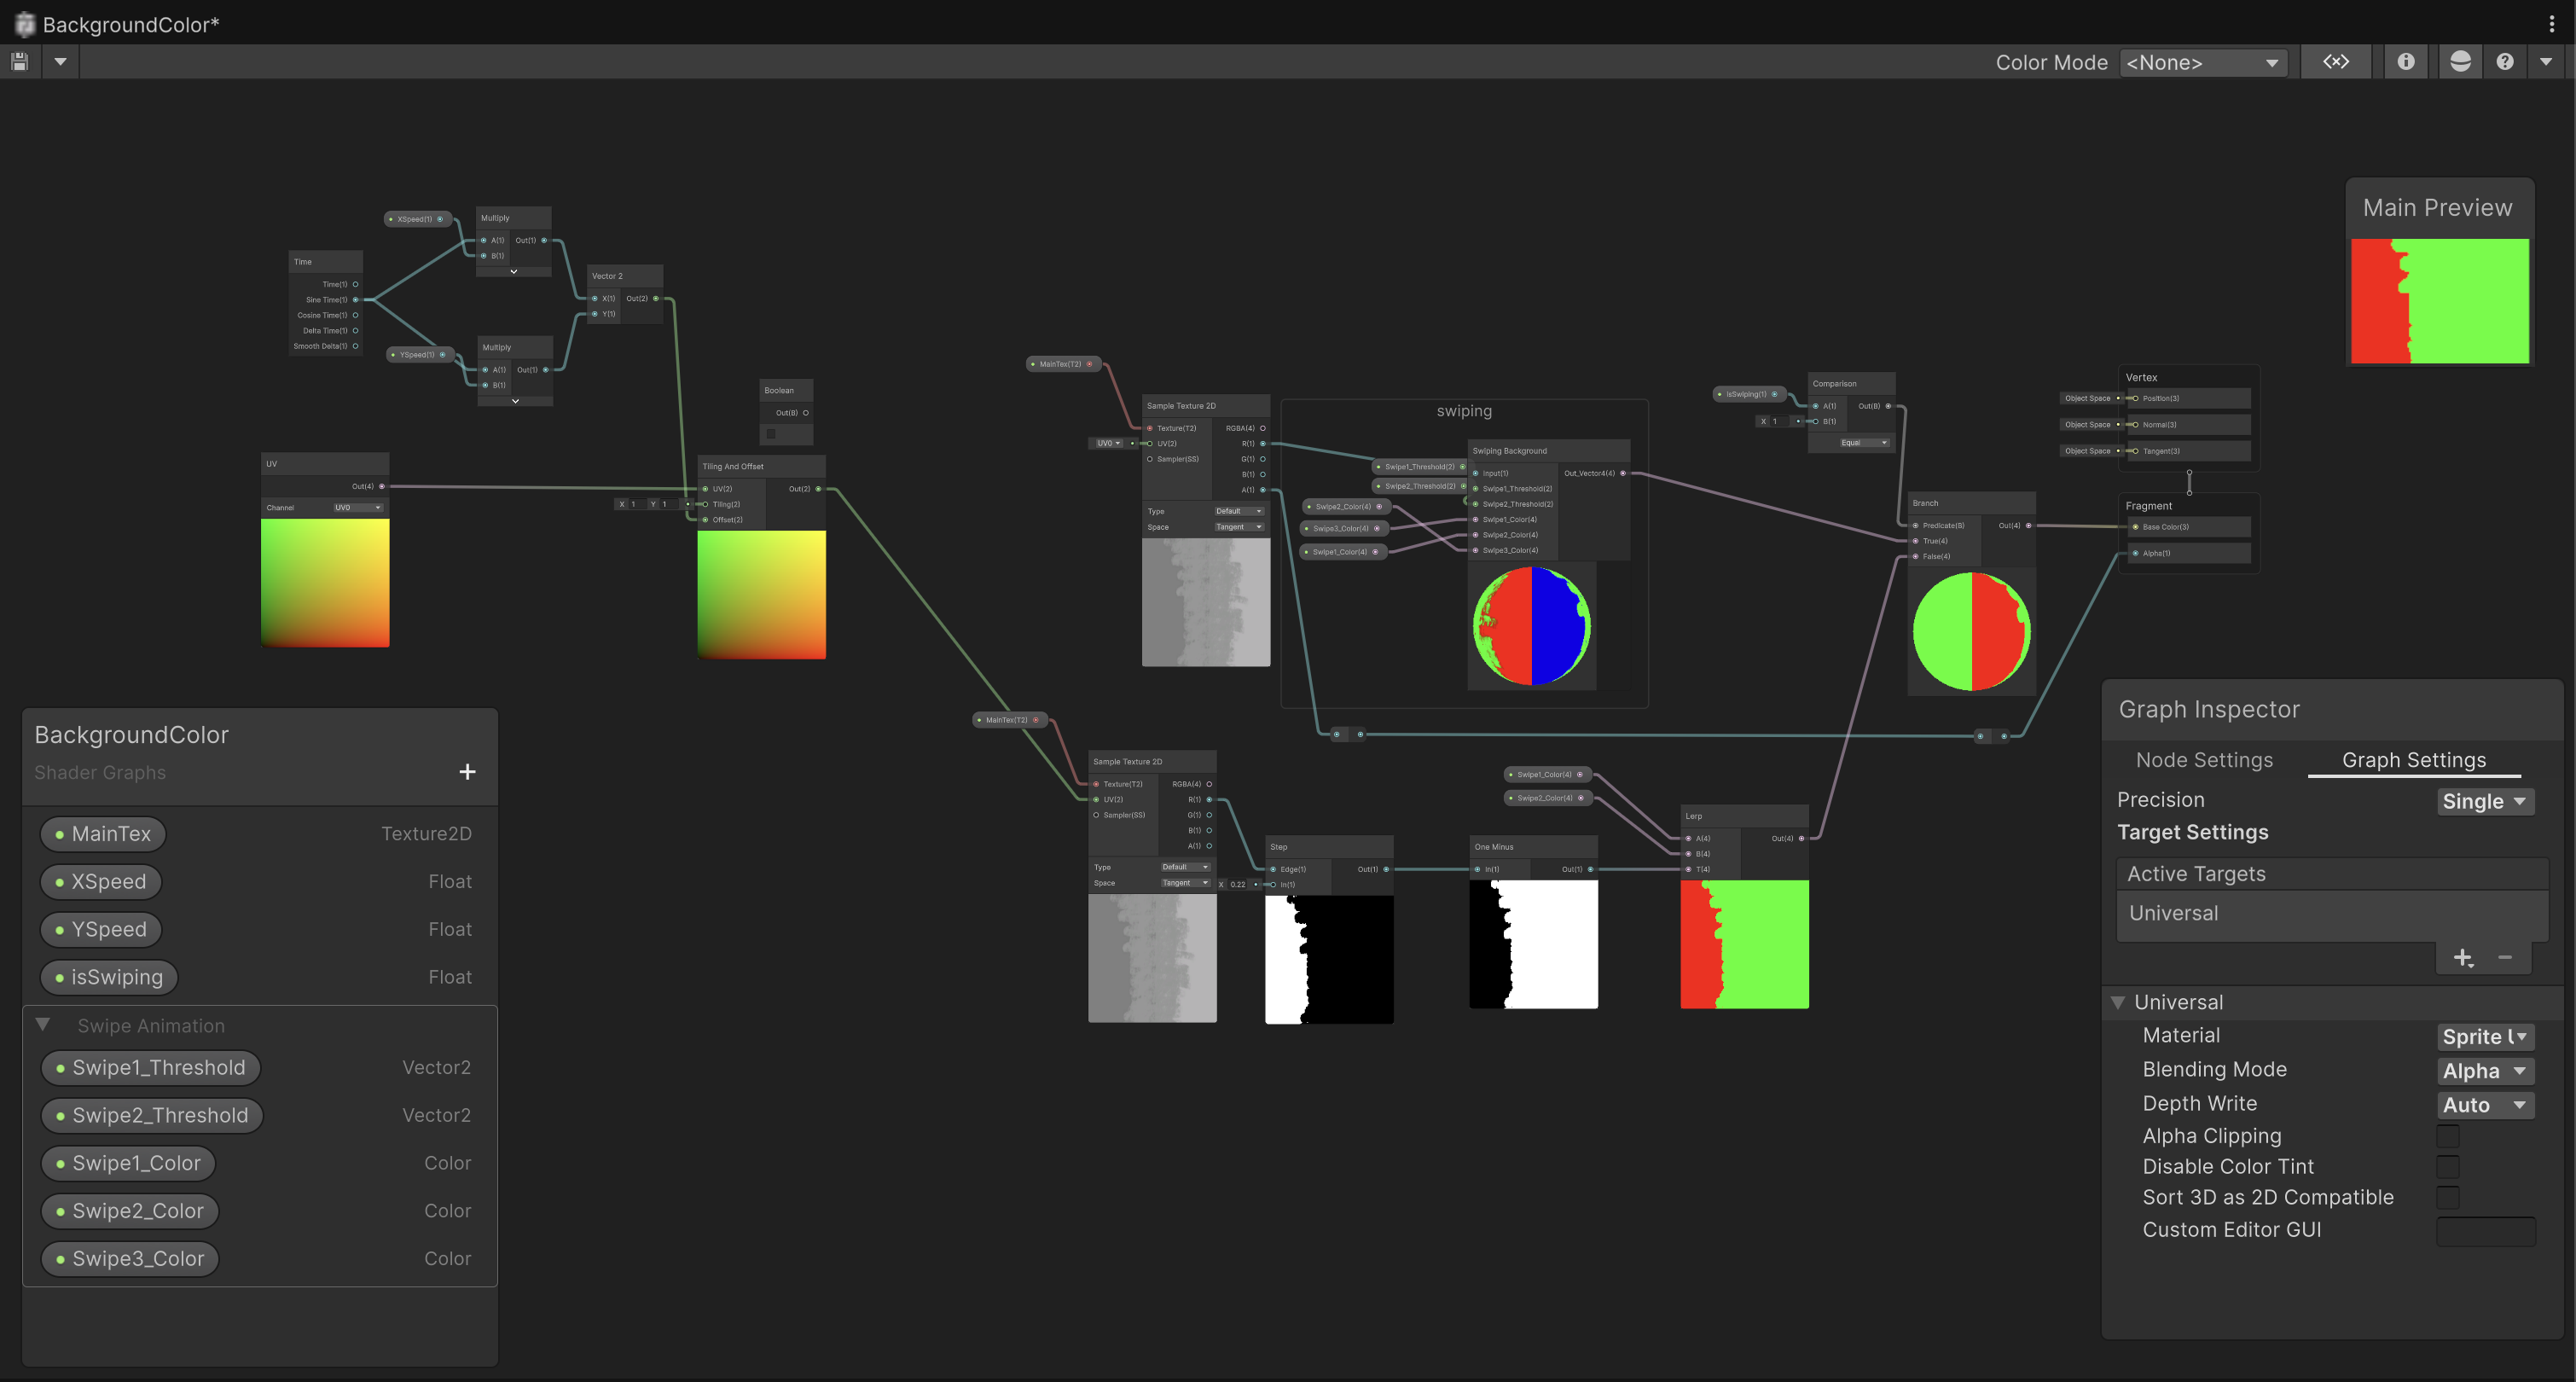Open the Color Mode dropdown
The height and width of the screenshot is (1382, 2576).
[2203, 63]
